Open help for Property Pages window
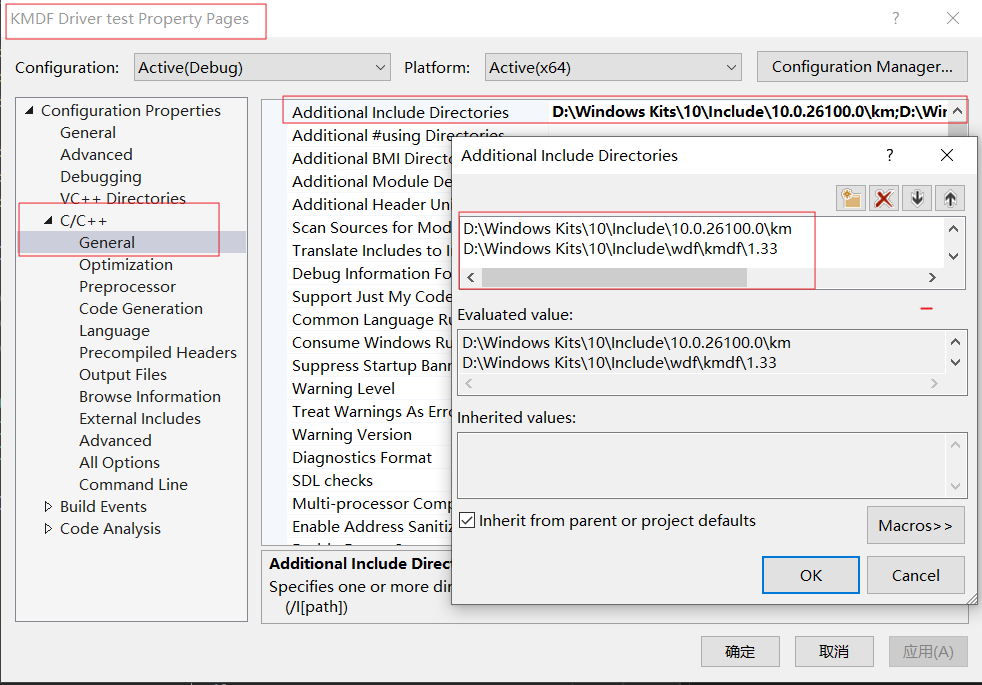 click(x=896, y=18)
